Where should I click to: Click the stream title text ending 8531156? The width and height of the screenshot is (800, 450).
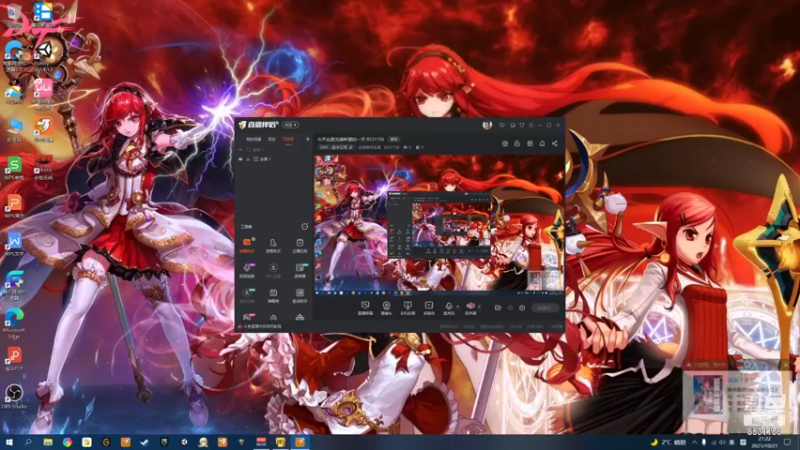351,139
